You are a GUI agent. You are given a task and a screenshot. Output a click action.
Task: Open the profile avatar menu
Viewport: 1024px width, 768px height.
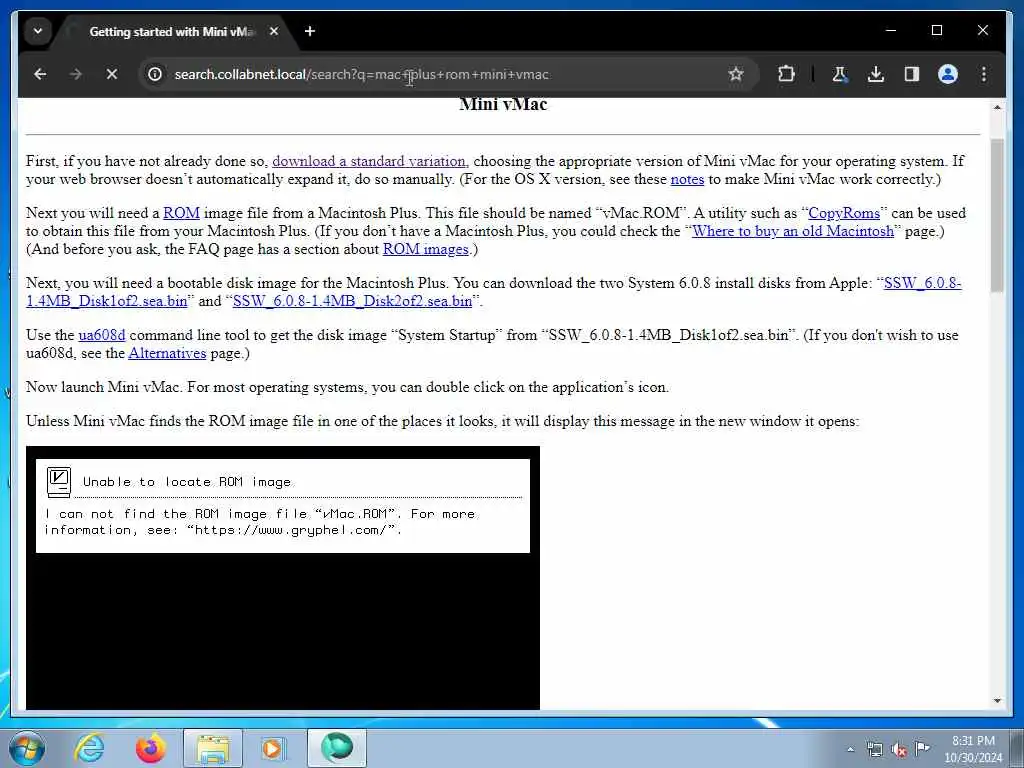point(948,74)
